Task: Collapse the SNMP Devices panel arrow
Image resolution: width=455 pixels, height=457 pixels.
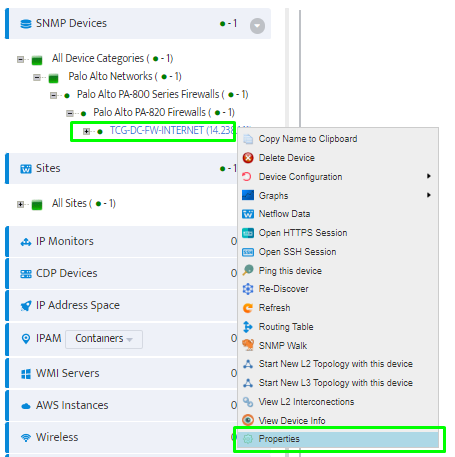Action: [257, 26]
